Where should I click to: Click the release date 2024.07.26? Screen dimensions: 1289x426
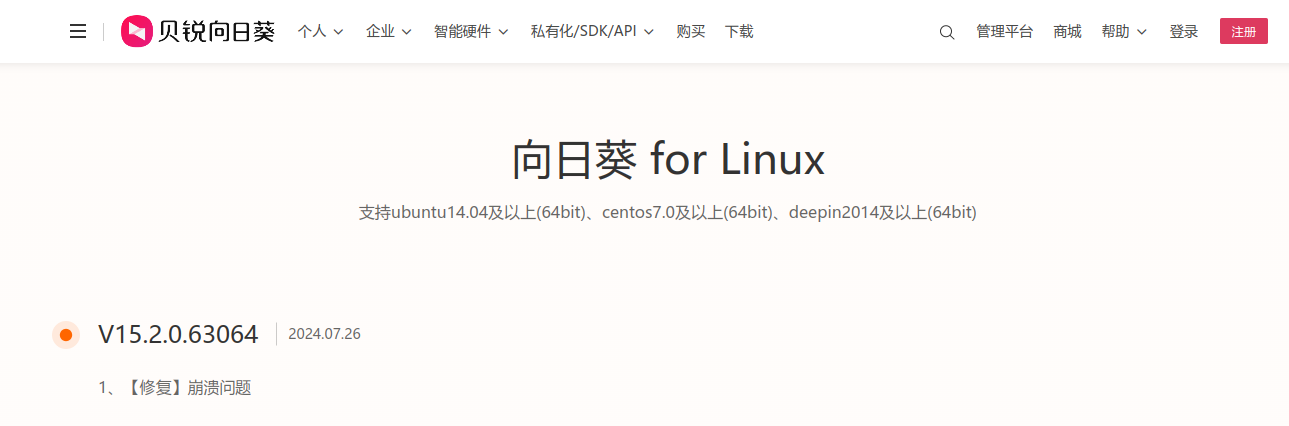pyautogui.click(x=324, y=334)
